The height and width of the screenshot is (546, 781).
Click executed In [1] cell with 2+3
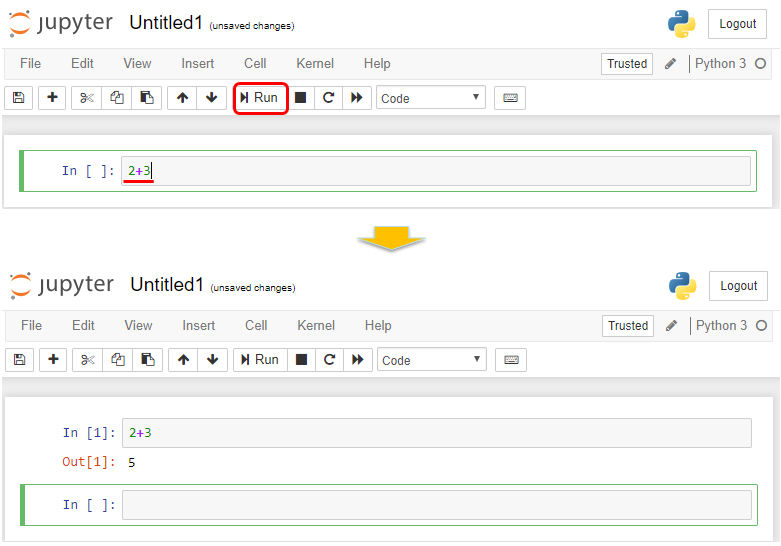tap(437, 433)
